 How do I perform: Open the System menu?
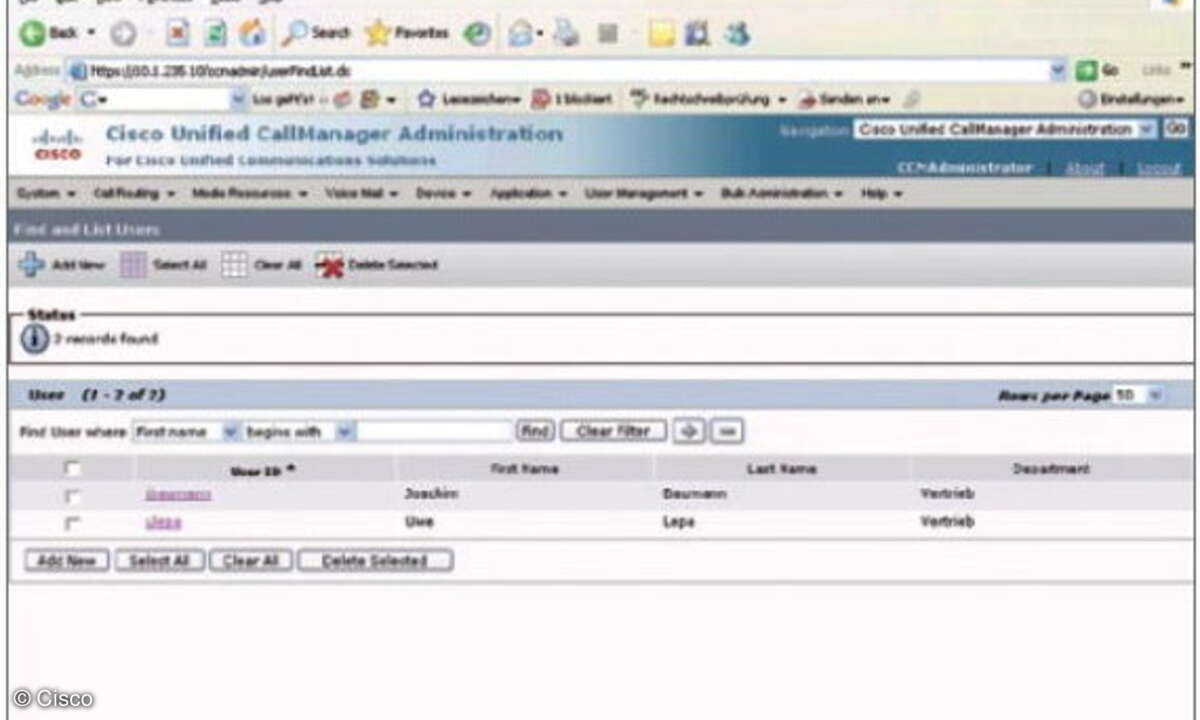pyautogui.click(x=46, y=193)
